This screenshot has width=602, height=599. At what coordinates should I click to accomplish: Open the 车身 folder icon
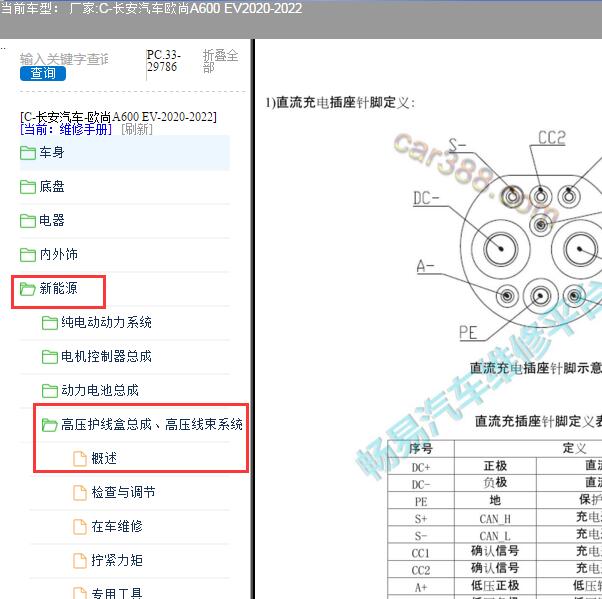28,152
